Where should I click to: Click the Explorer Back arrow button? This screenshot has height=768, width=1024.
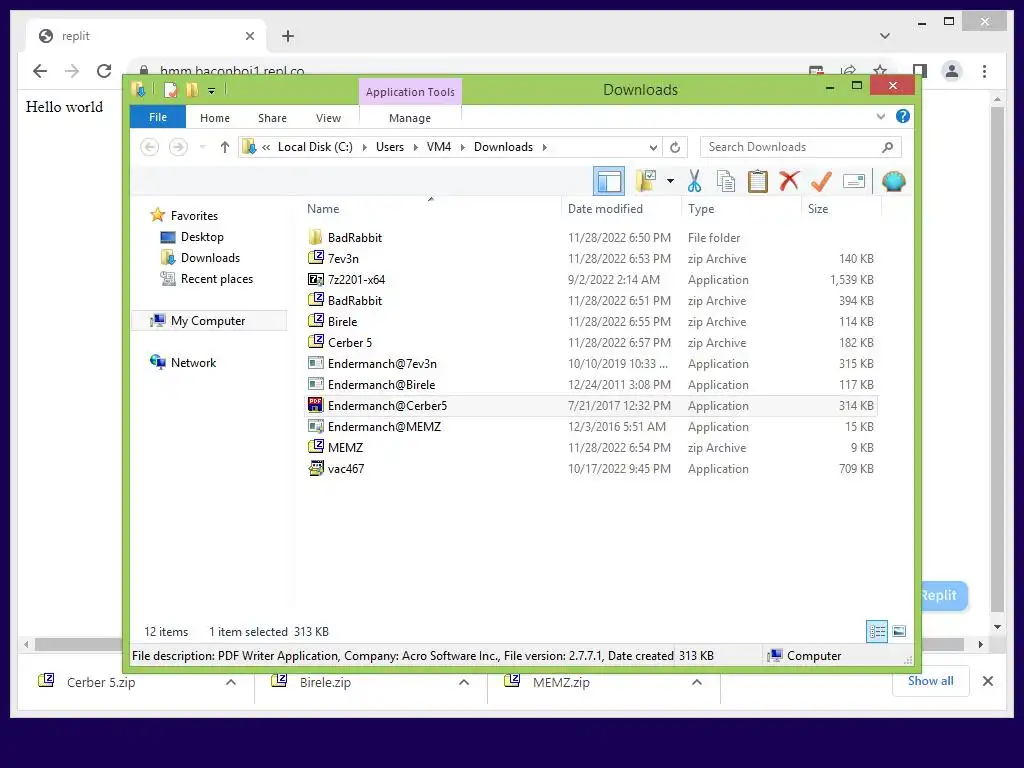click(150, 147)
